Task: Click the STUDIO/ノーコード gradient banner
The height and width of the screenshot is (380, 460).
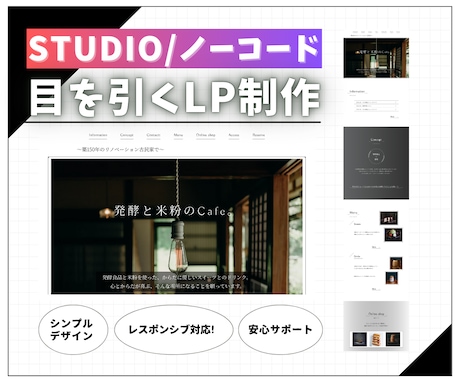Action: [174, 49]
